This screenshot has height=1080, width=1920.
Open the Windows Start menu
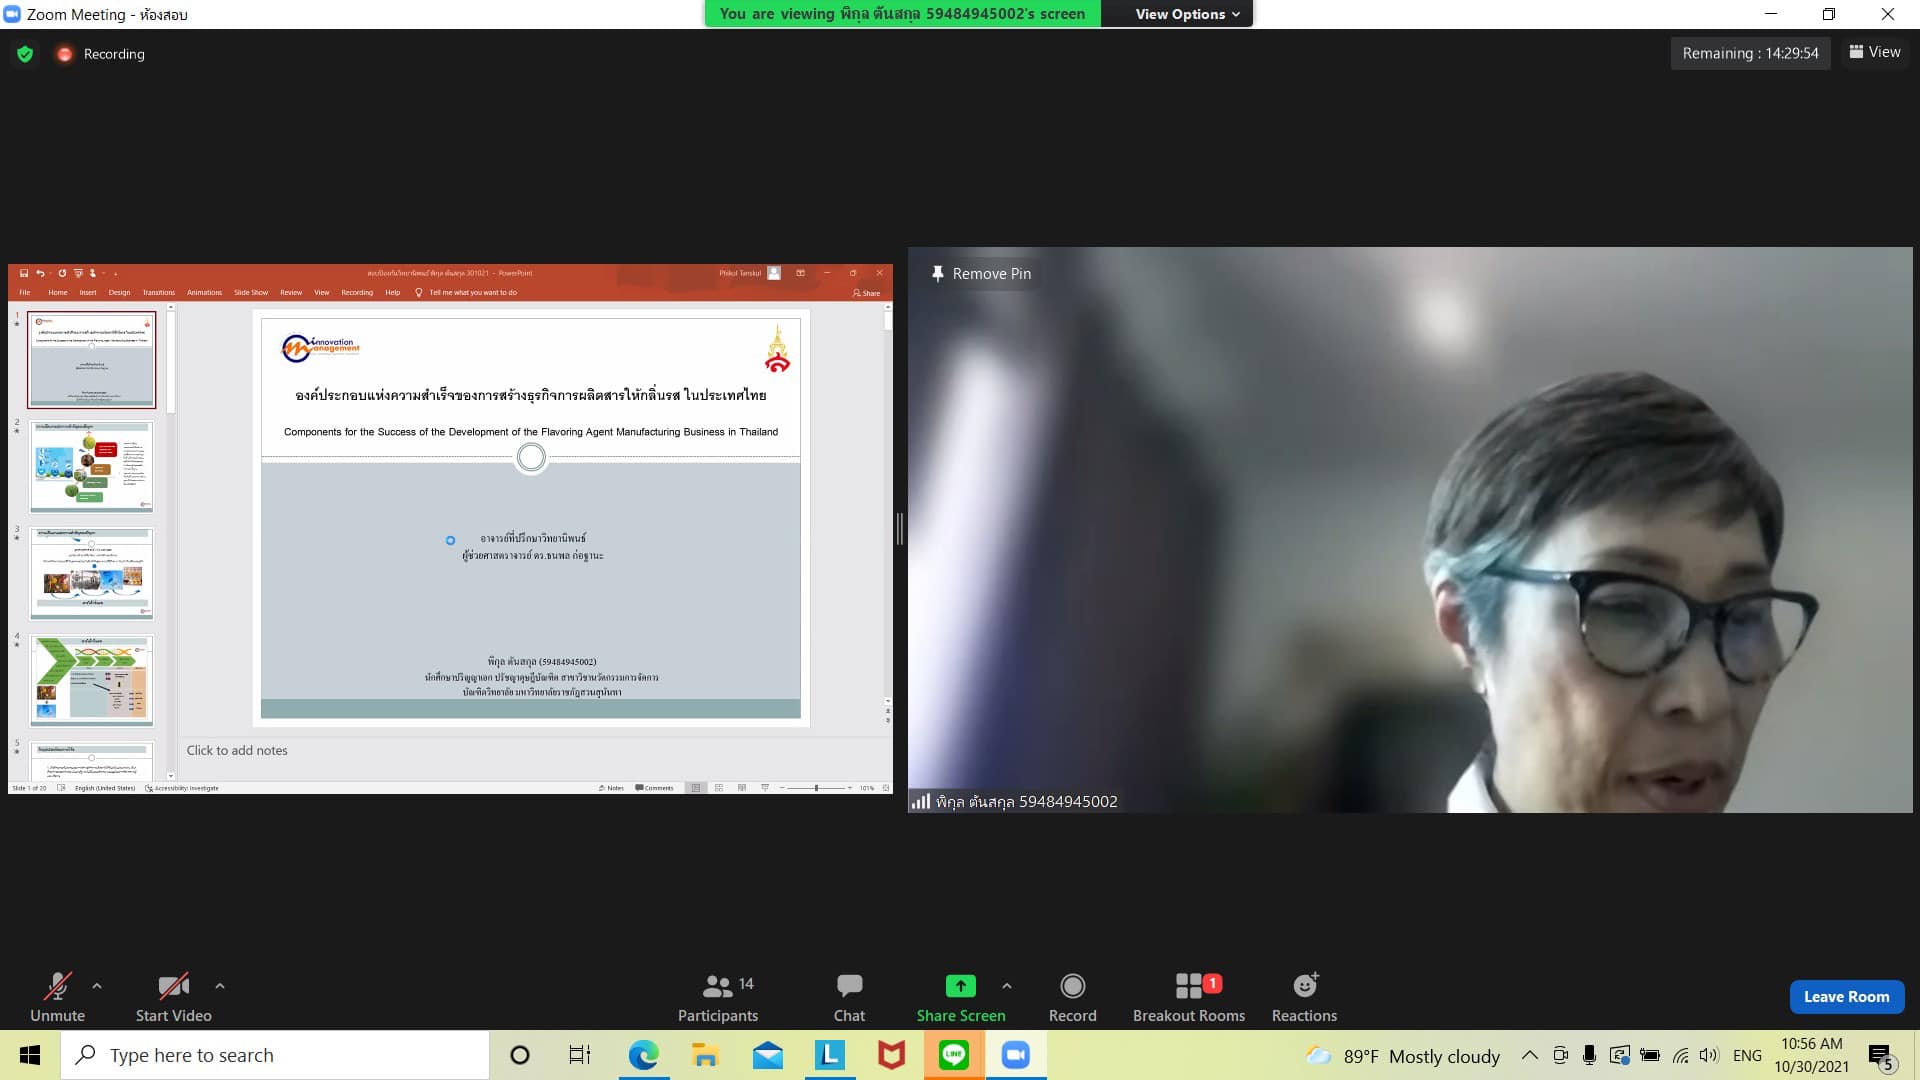[30, 1055]
